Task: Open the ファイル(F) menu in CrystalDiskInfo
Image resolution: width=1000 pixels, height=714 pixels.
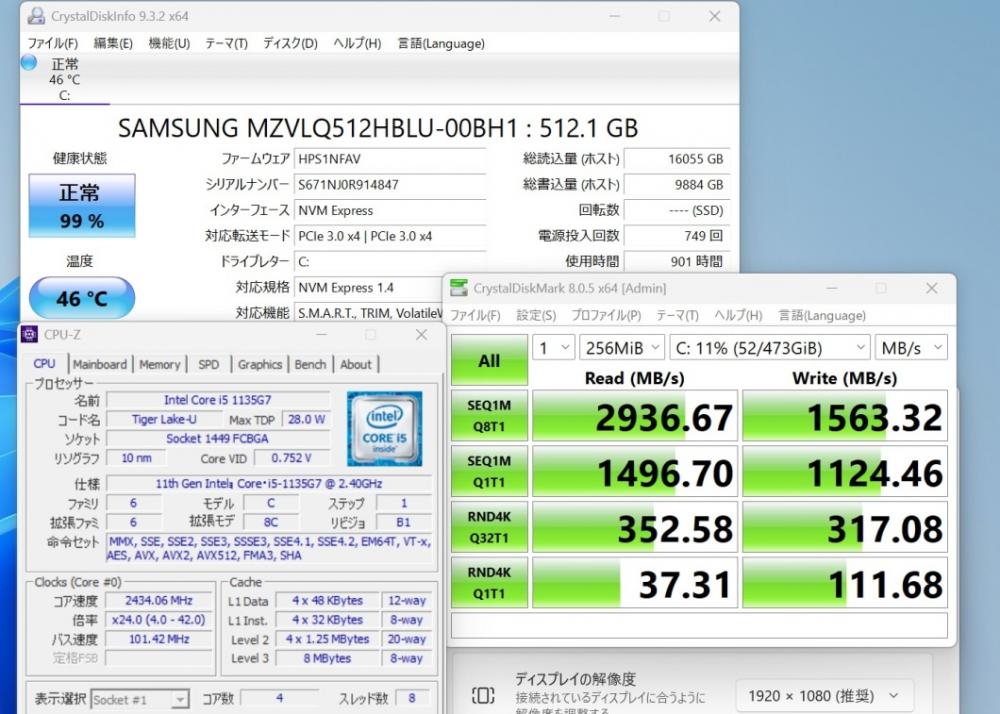Action: click(52, 43)
